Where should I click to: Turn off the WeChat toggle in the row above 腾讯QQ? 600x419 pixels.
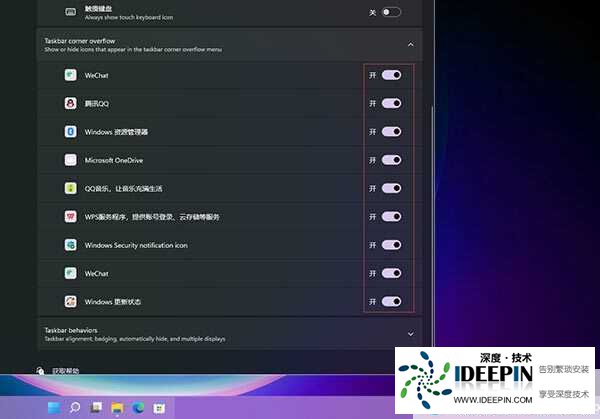tap(391, 75)
